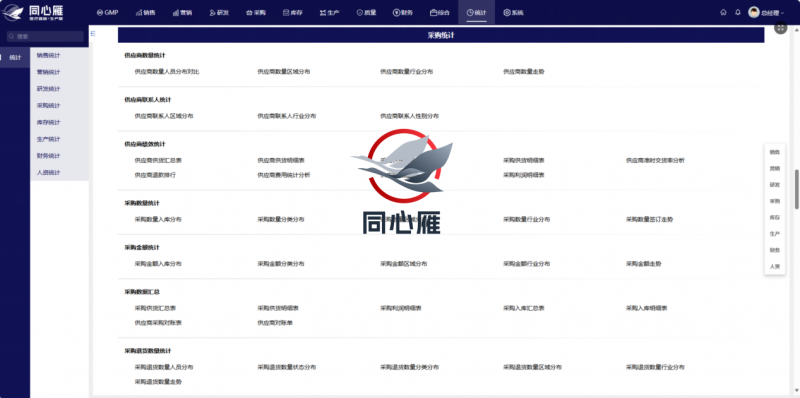The height and width of the screenshot is (398, 800).
Task: Expand the 总经理 user dropdown
Action: point(766,12)
